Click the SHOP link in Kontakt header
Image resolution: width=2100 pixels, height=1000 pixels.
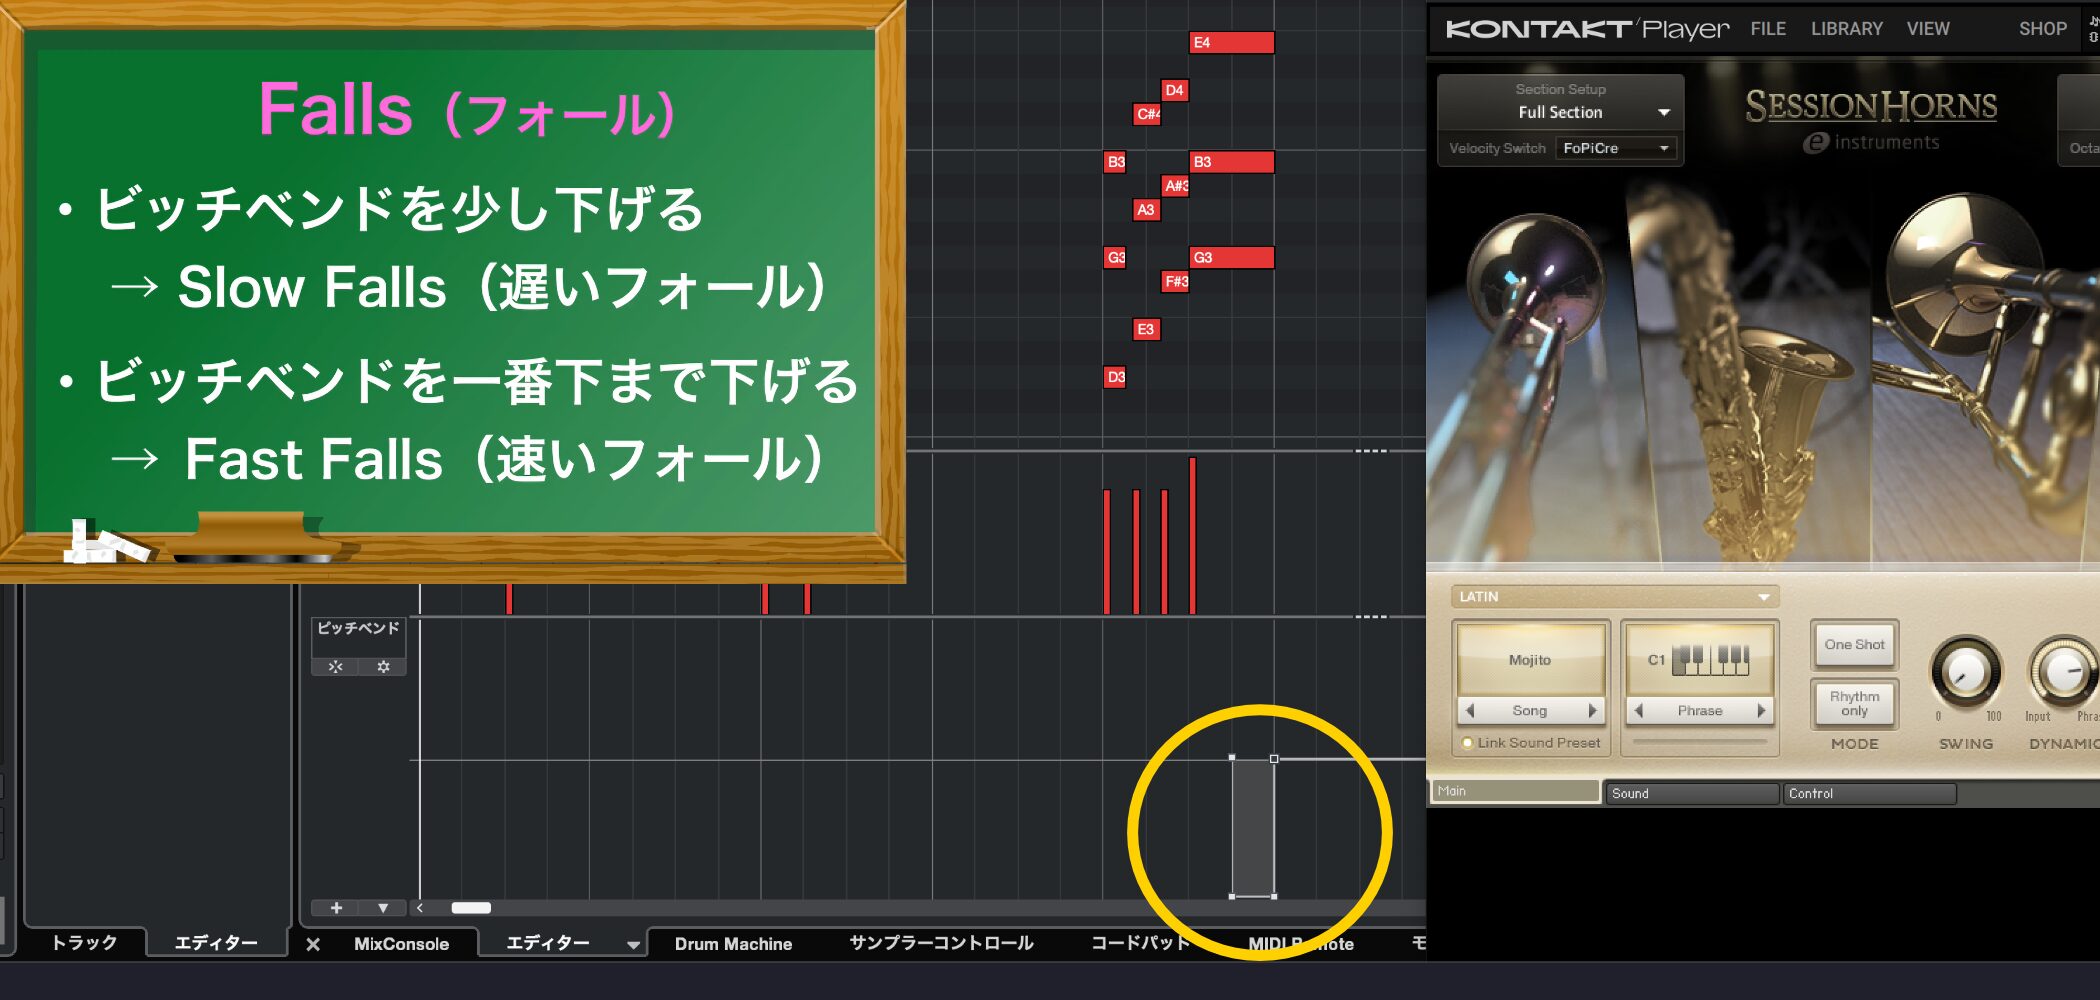click(2042, 29)
